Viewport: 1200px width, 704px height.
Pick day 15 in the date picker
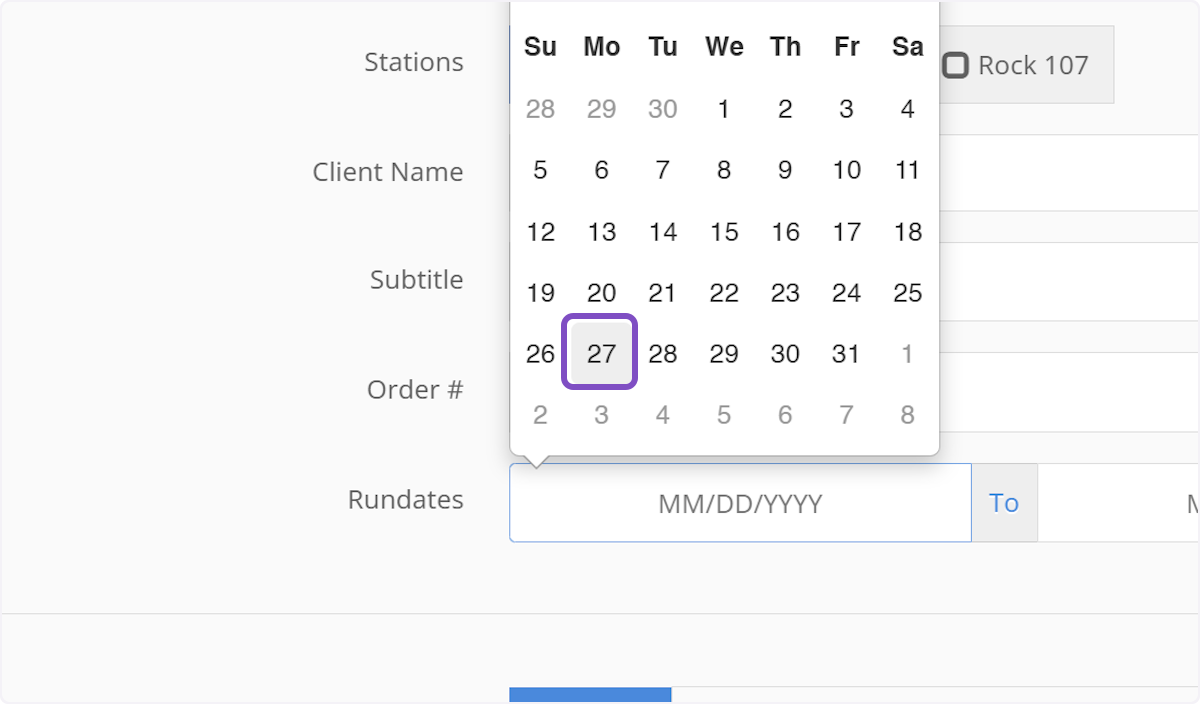click(x=724, y=232)
